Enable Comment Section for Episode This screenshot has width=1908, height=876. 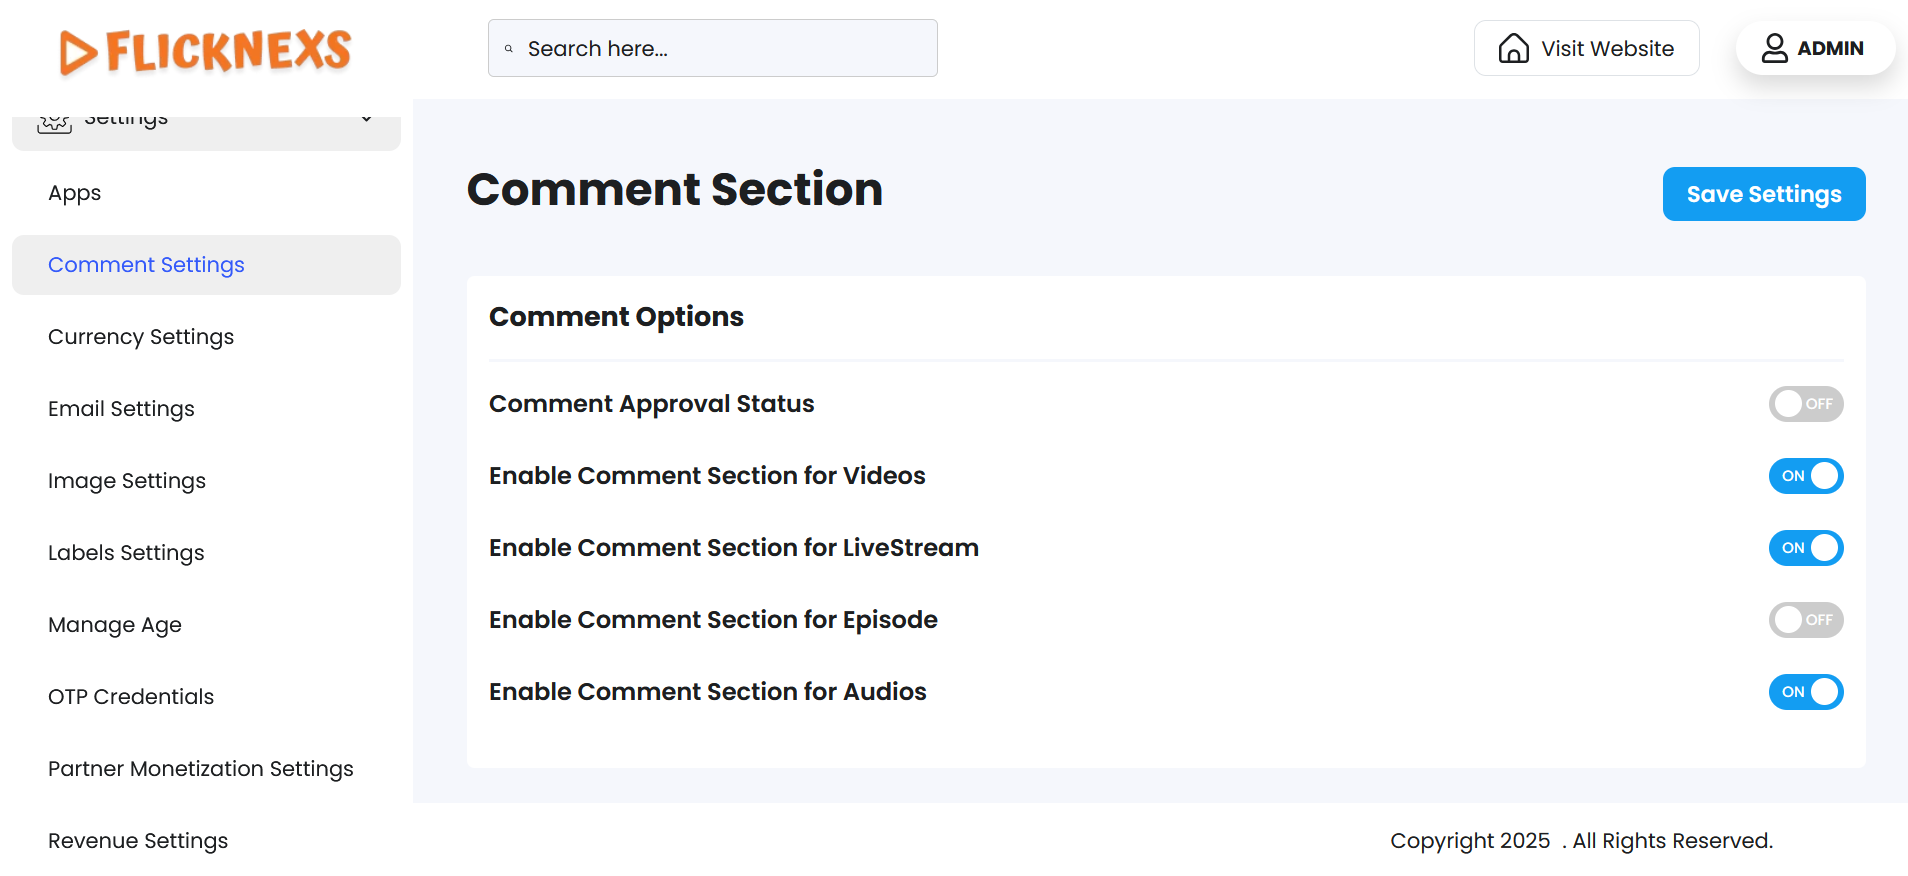pyautogui.click(x=1805, y=620)
